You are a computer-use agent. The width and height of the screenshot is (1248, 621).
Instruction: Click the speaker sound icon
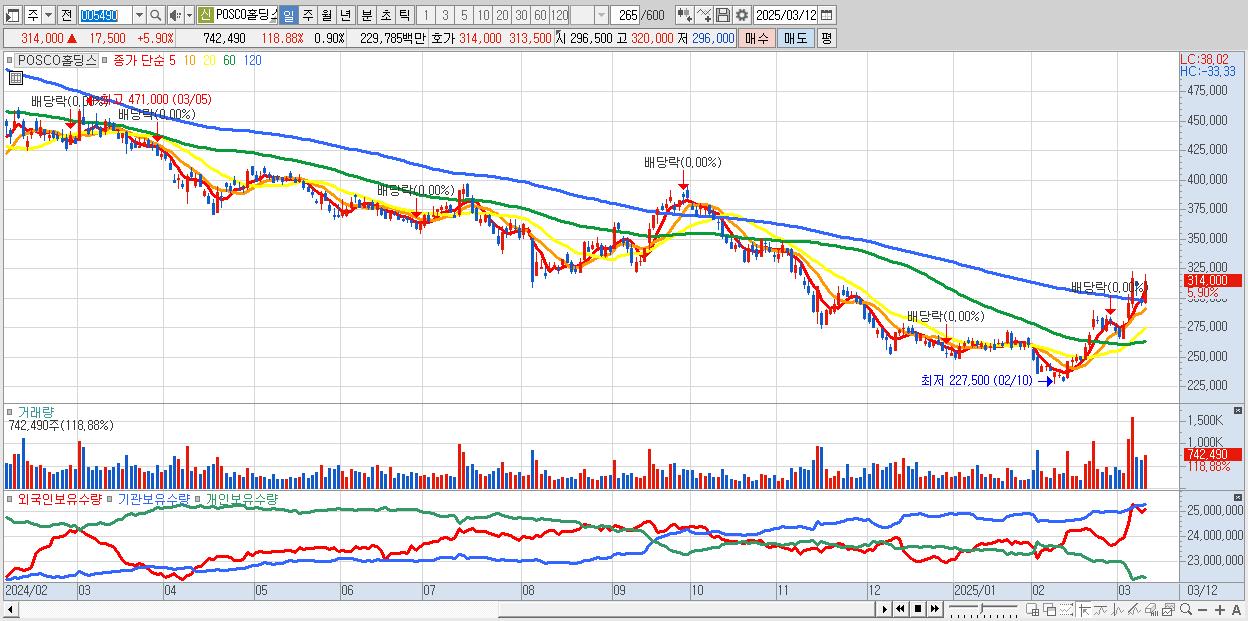[x=175, y=15]
